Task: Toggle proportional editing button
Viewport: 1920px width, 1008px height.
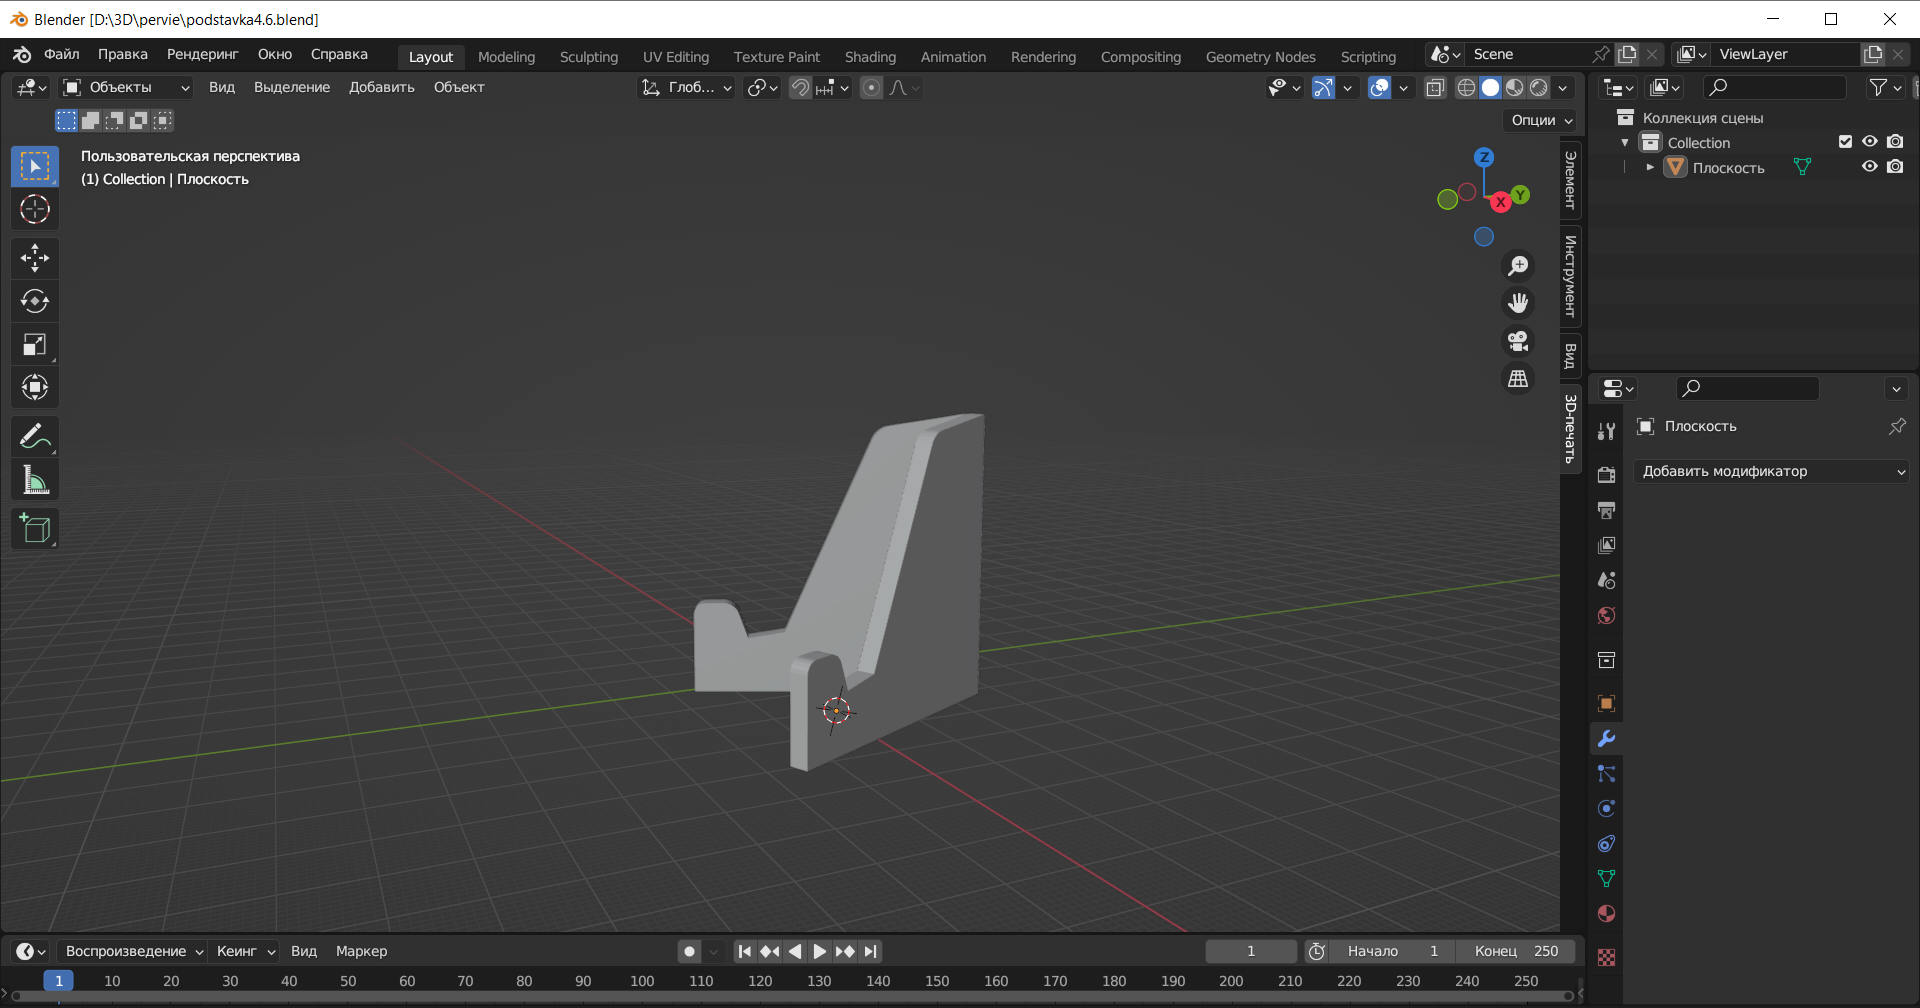Action: 871,88
